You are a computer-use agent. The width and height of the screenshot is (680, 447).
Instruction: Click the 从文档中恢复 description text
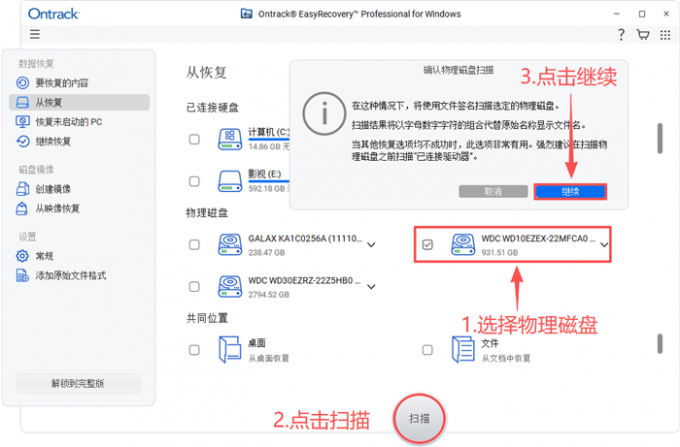(x=506, y=358)
